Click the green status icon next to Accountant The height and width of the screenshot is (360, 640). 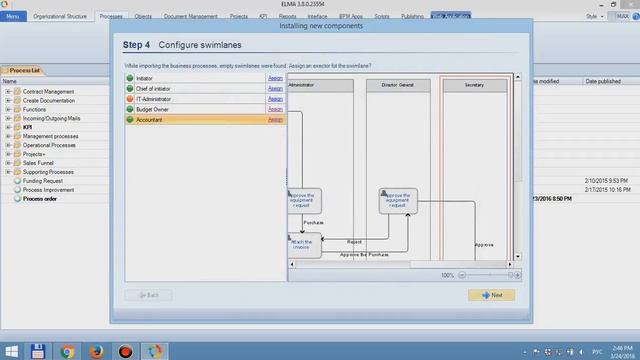(x=130, y=120)
